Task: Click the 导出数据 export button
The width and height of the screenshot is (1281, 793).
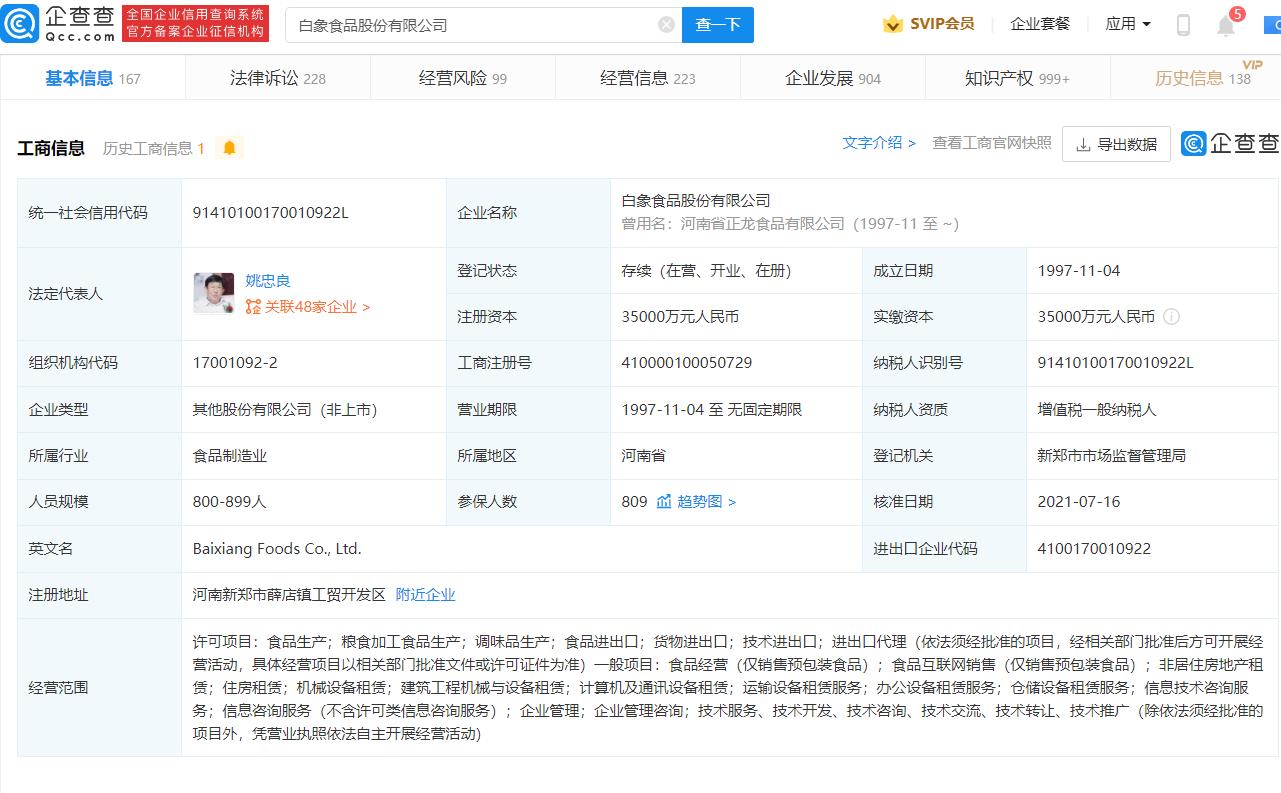Action: click(x=1116, y=144)
